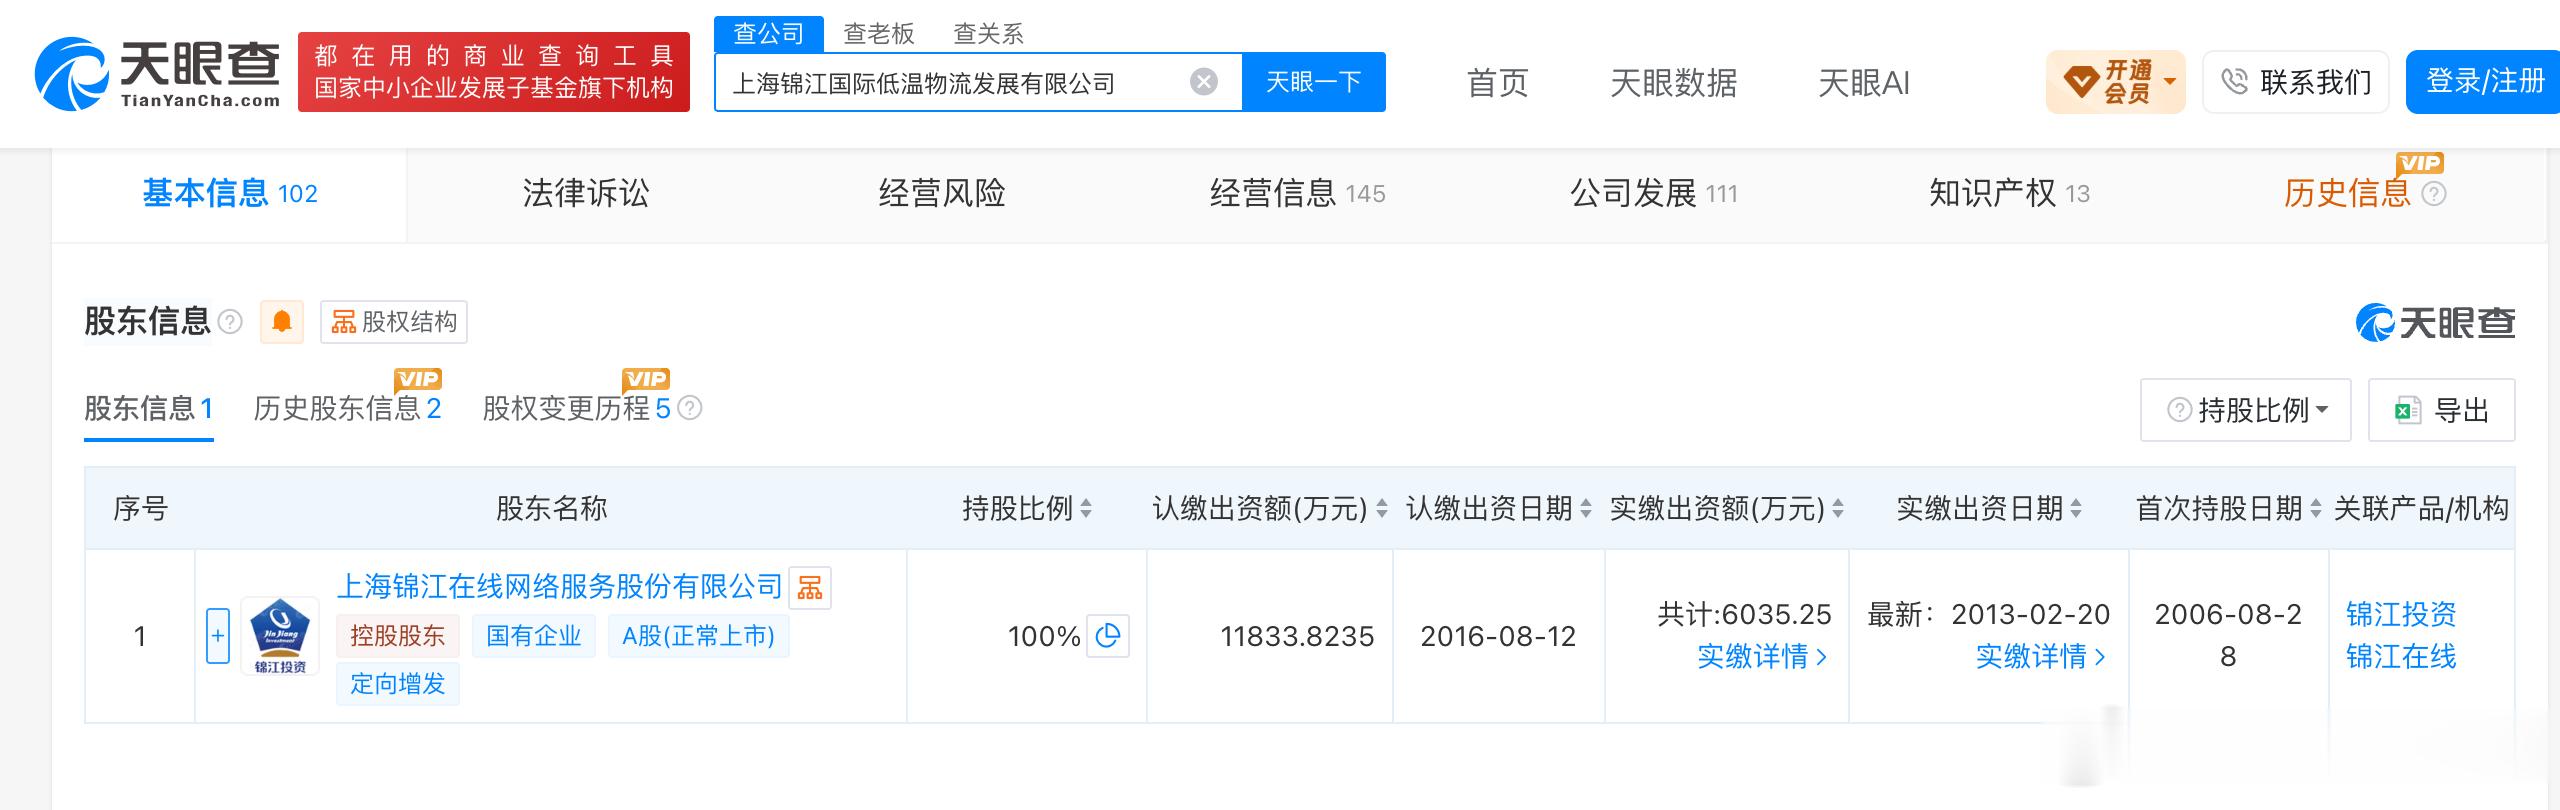Open the 经营信息 tab
The height and width of the screenshot is (810, 2560).
(x=1298, y=194)
